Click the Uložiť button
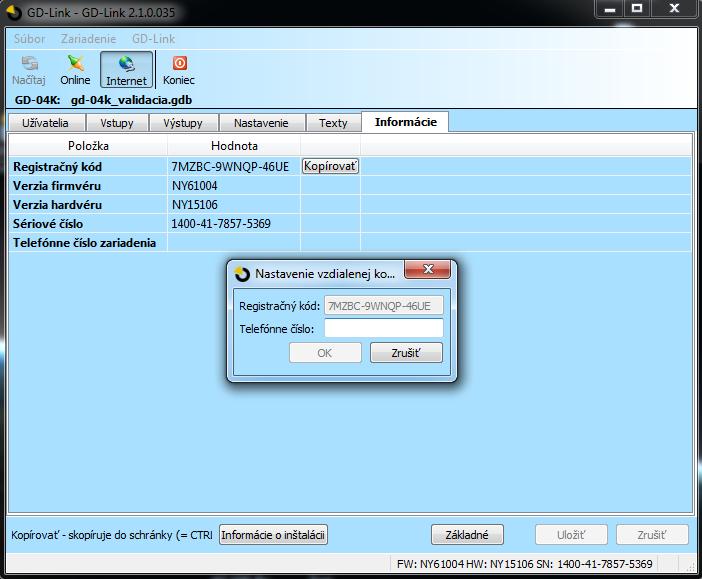This screenshot has height=579, width=702. coord(571,535)
